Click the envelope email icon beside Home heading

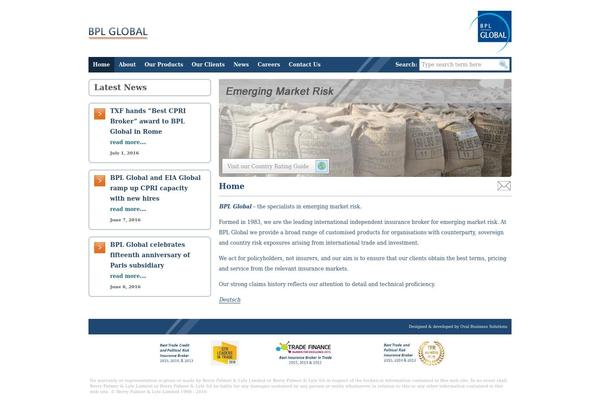click(504, 186)
